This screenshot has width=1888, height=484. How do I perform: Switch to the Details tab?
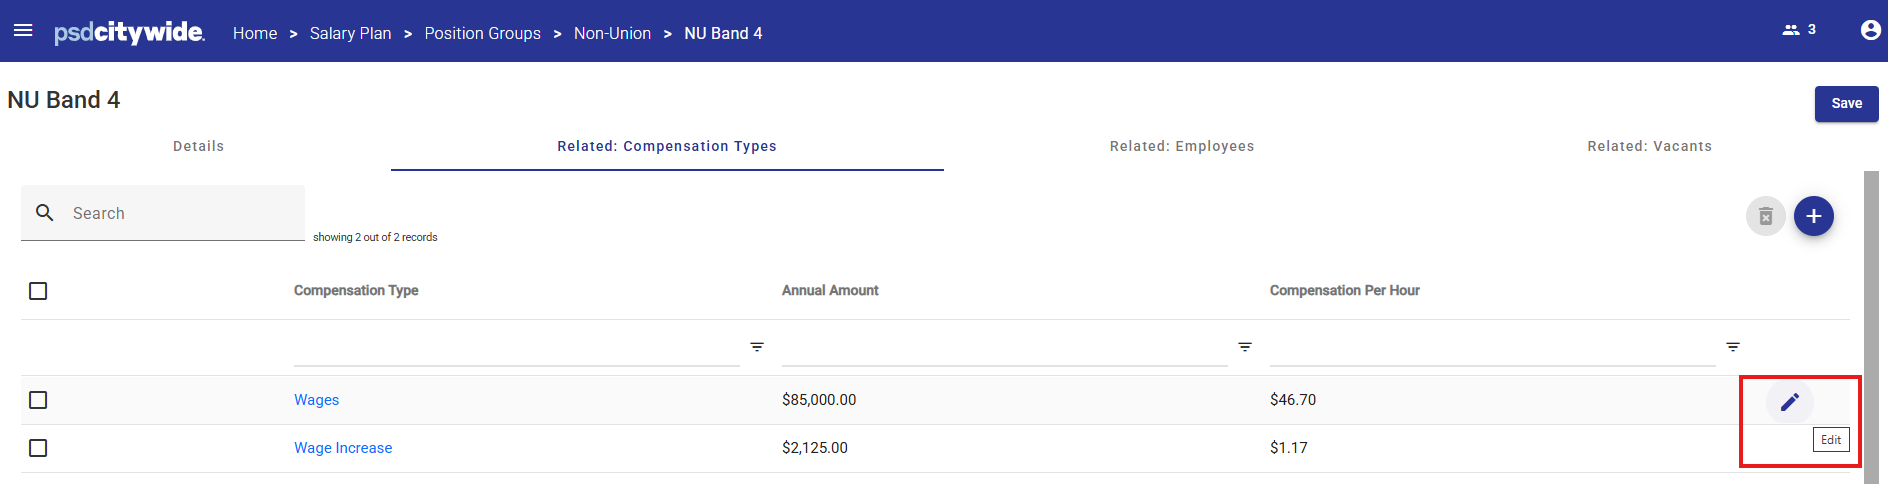(x=199, y=146)
